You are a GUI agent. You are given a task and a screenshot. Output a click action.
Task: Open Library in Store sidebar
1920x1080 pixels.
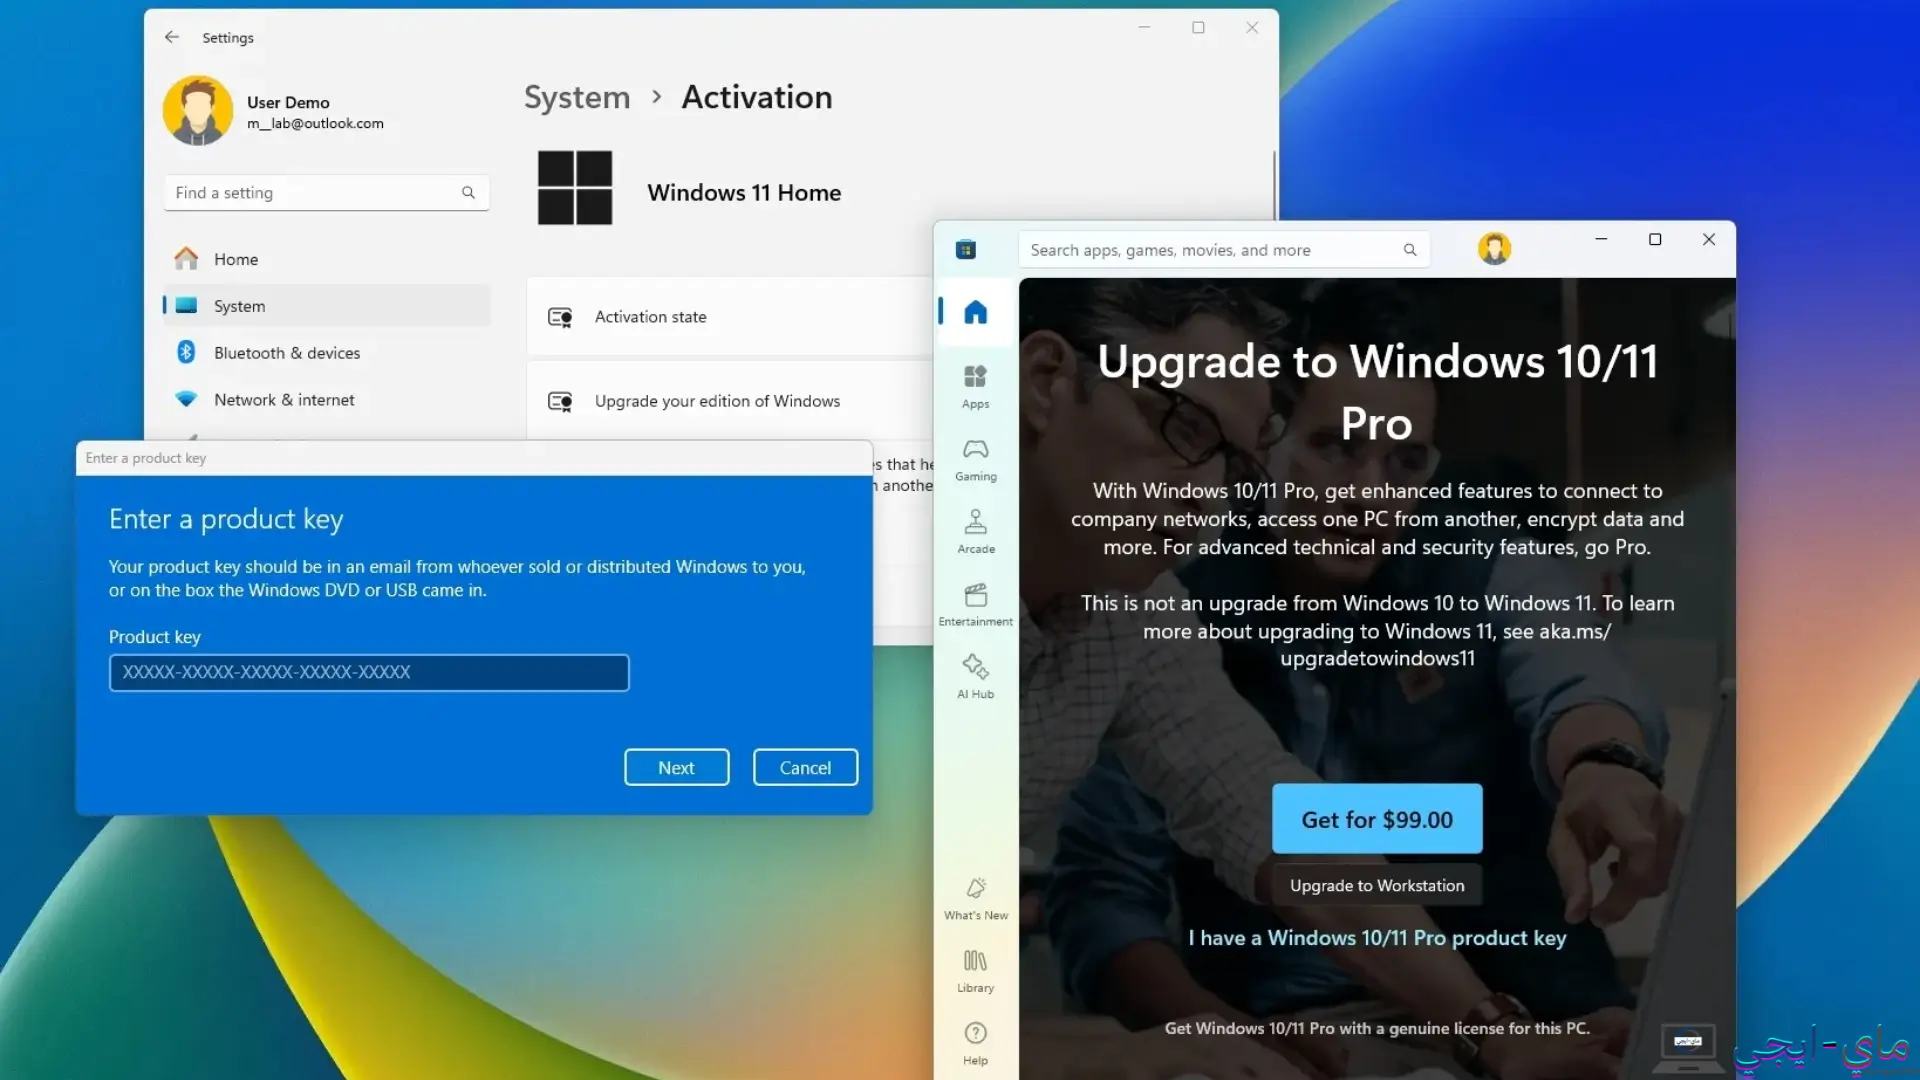[x=976, y=971]
